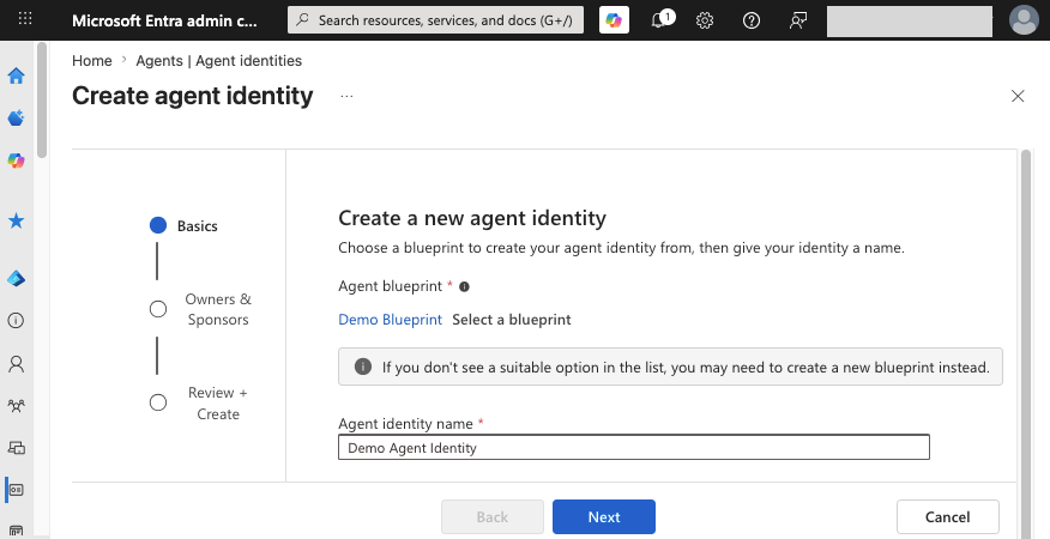Click the Cancel button
This screenshot has height=539, width=1050.
click(948, 517)
